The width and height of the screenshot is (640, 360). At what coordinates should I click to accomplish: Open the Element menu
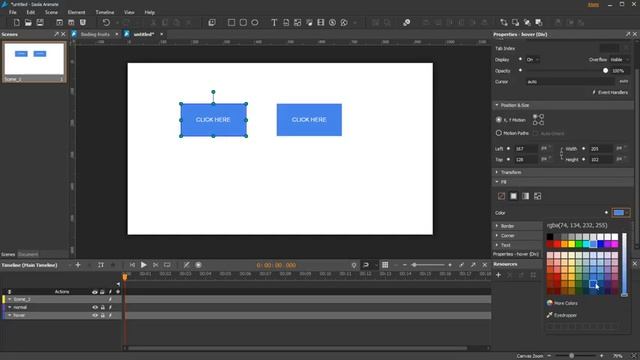[x=76, y=12]
